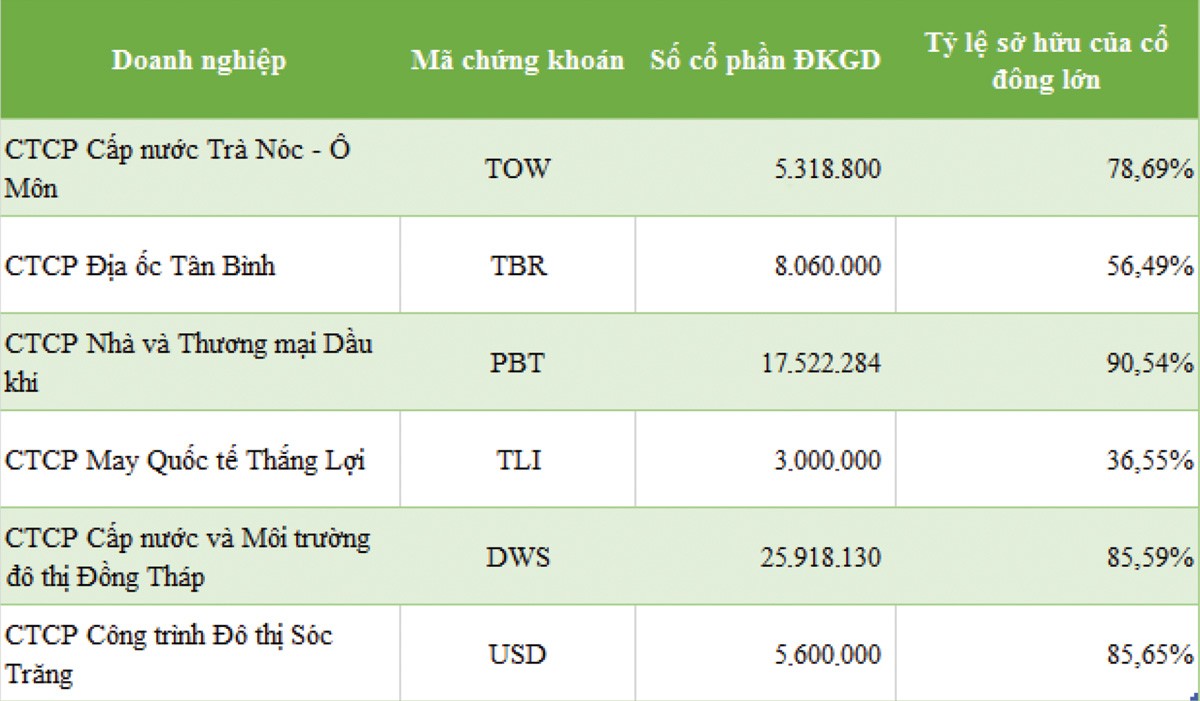Click the DWS stock code cell
Viewport: 1200px width, 701px height.
tap(517, 556)
